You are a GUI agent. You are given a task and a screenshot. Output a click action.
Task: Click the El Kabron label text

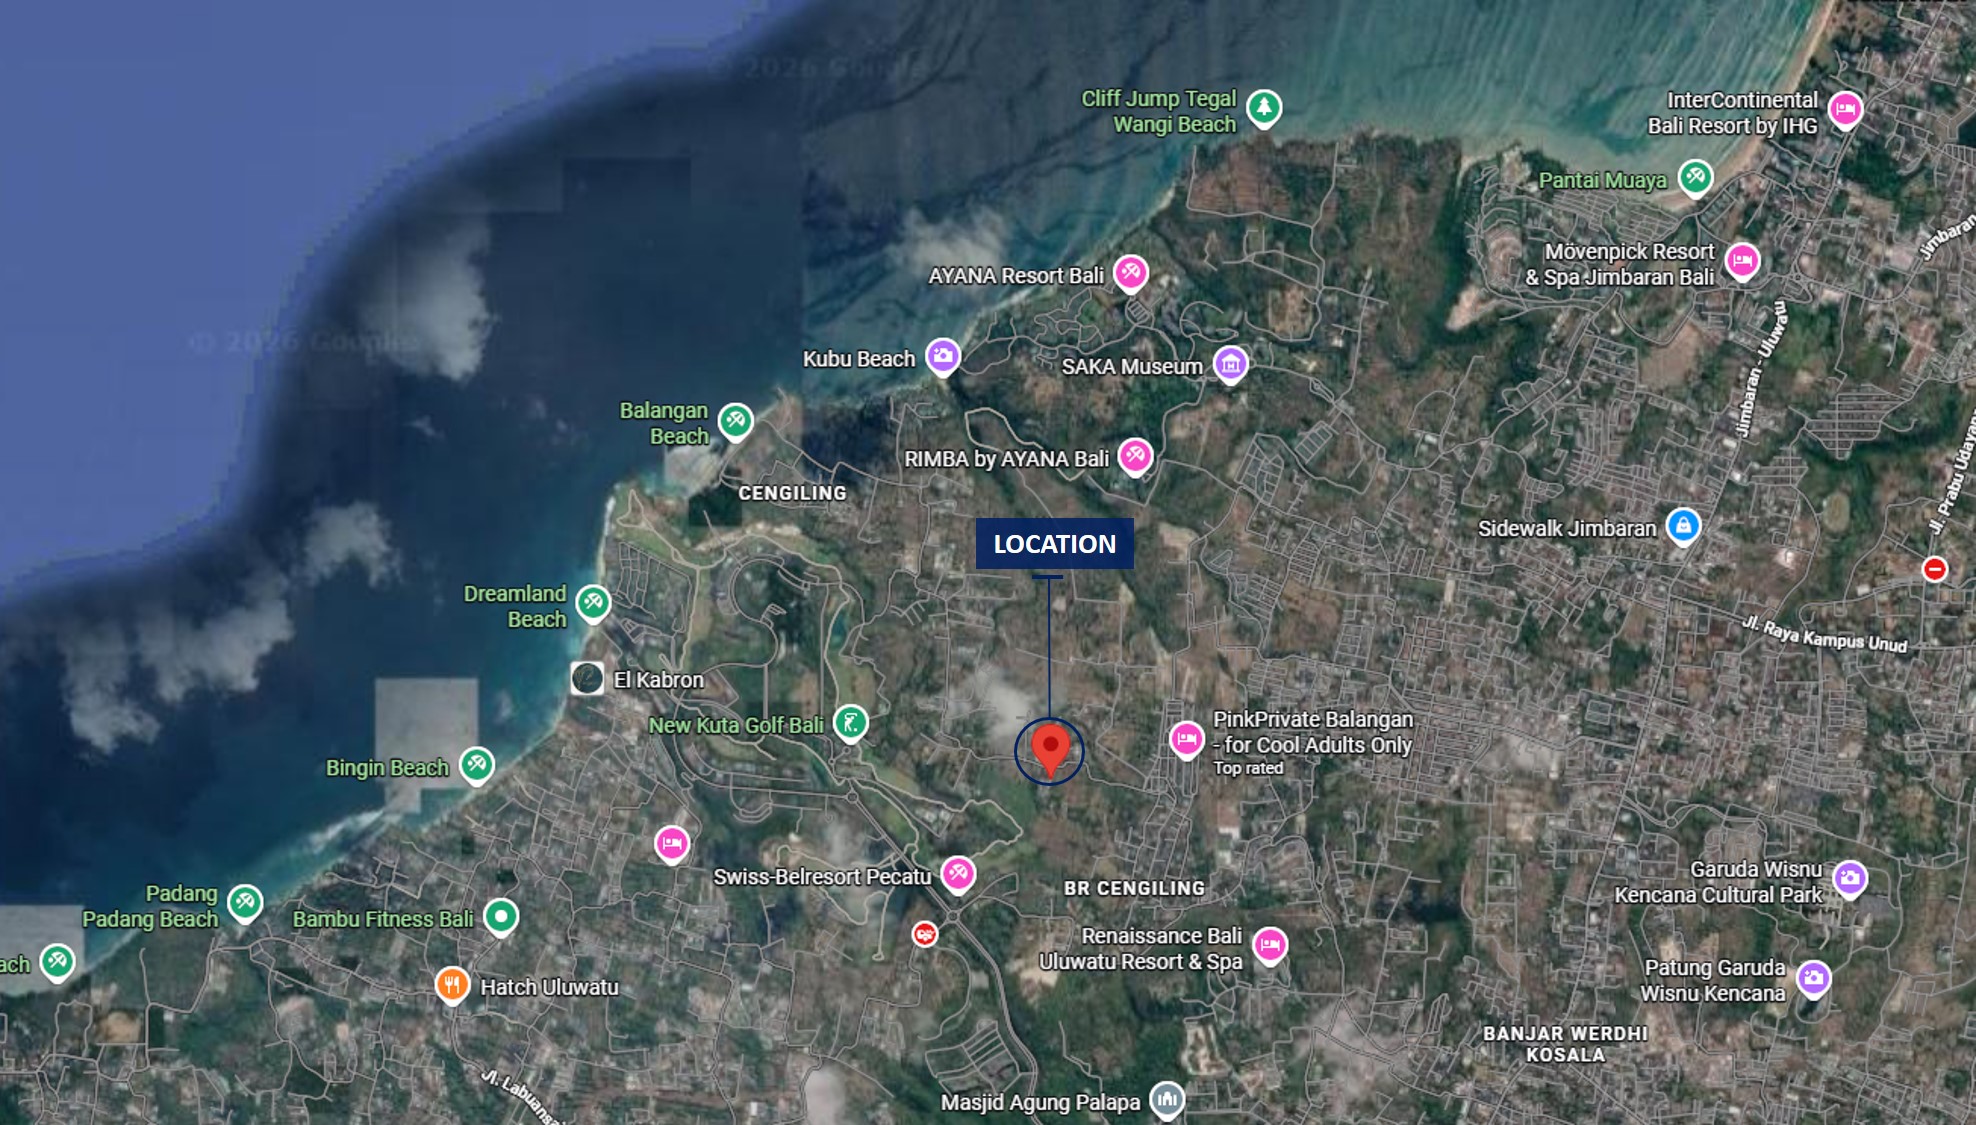tap(658, 680)
